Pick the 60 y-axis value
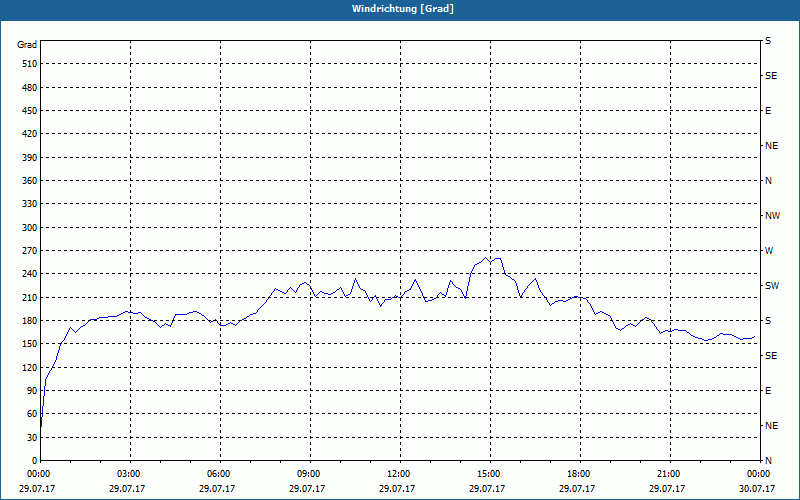Screen dimensions: 800x500 (x=32, y=414)
